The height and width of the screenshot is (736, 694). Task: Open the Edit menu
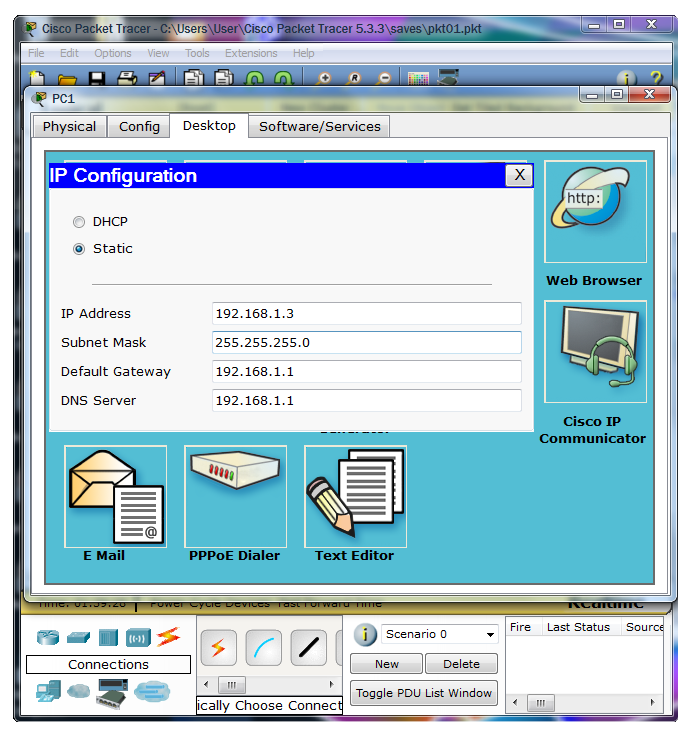click(x=69, y=53)
